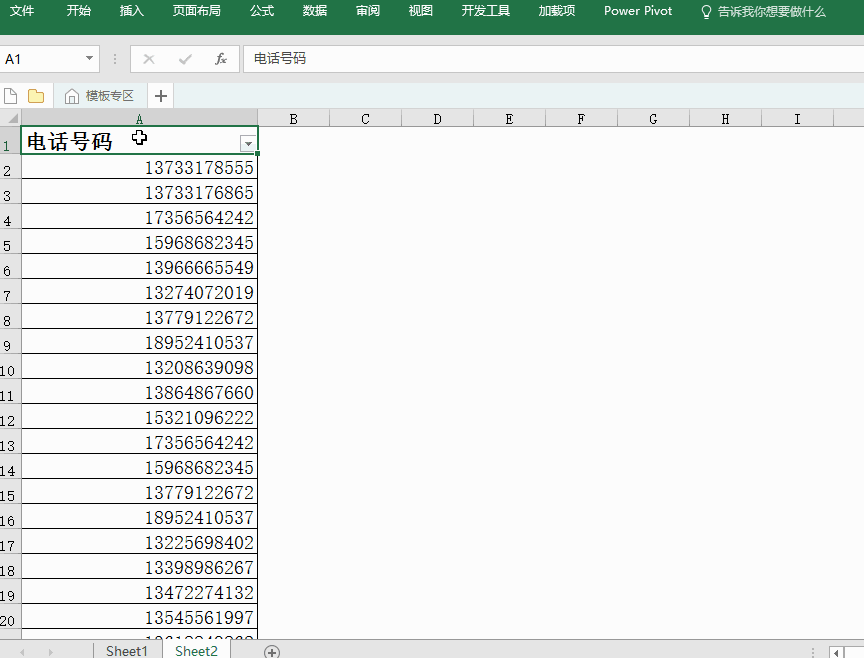Click inside the formula bar field

550,59
